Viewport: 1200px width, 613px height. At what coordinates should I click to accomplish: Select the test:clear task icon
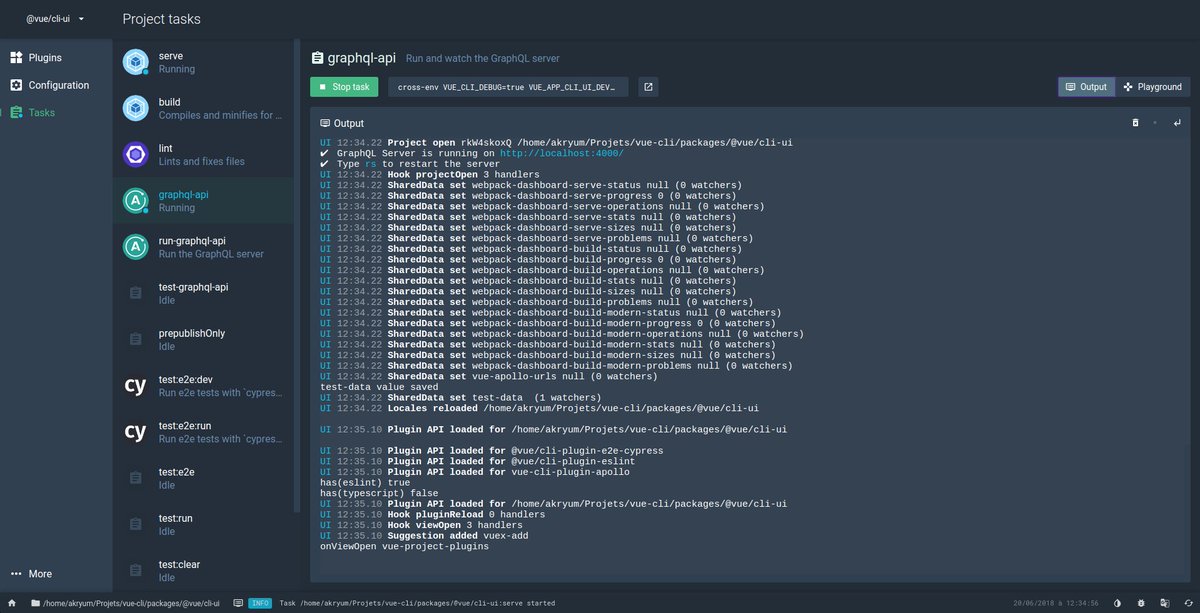point(135,570)
